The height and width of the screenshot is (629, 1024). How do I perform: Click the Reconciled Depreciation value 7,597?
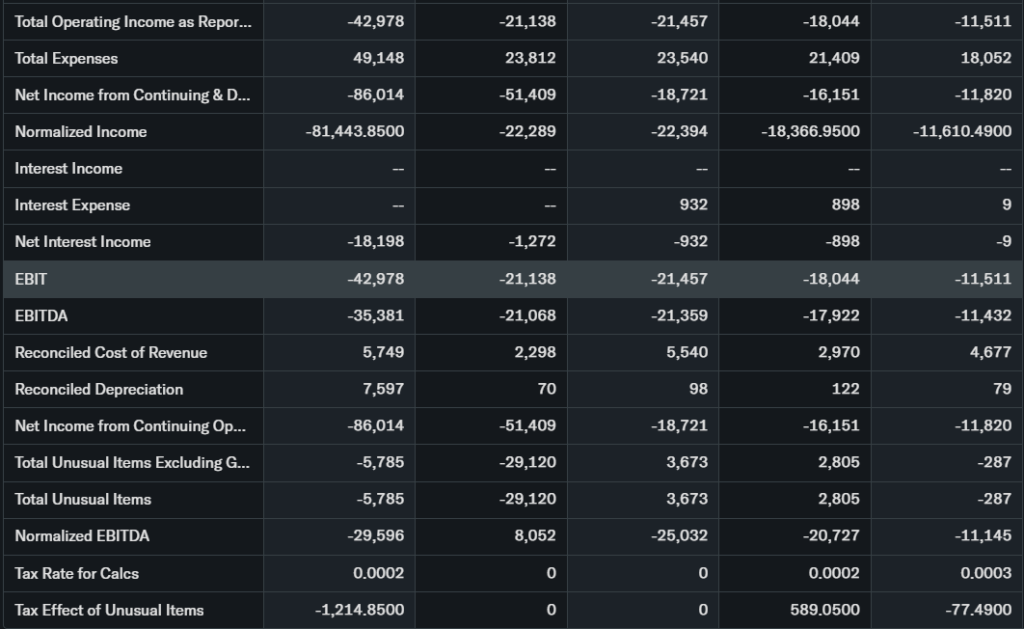tap(383, 389)
